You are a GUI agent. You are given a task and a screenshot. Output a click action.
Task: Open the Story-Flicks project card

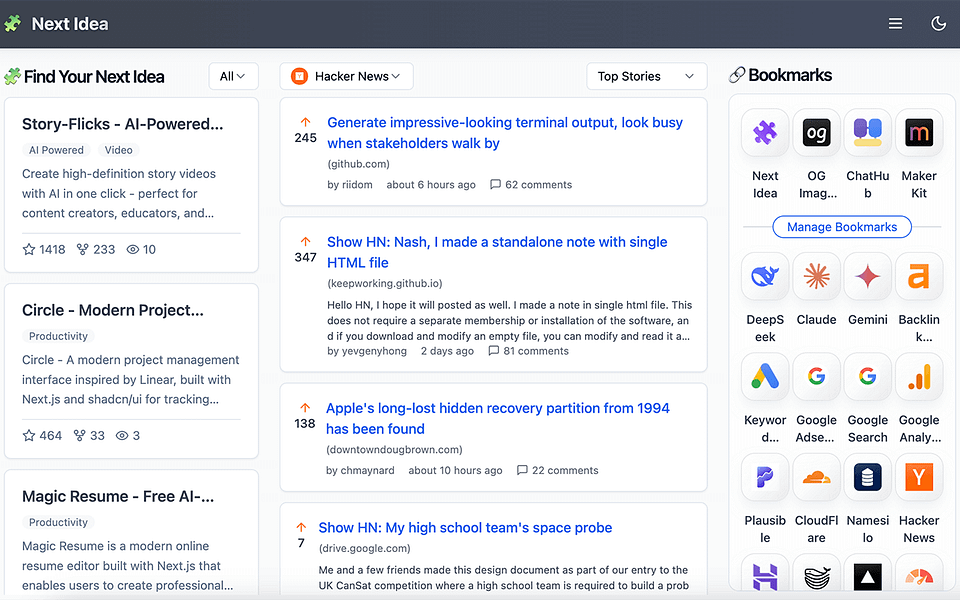point(131,185)
